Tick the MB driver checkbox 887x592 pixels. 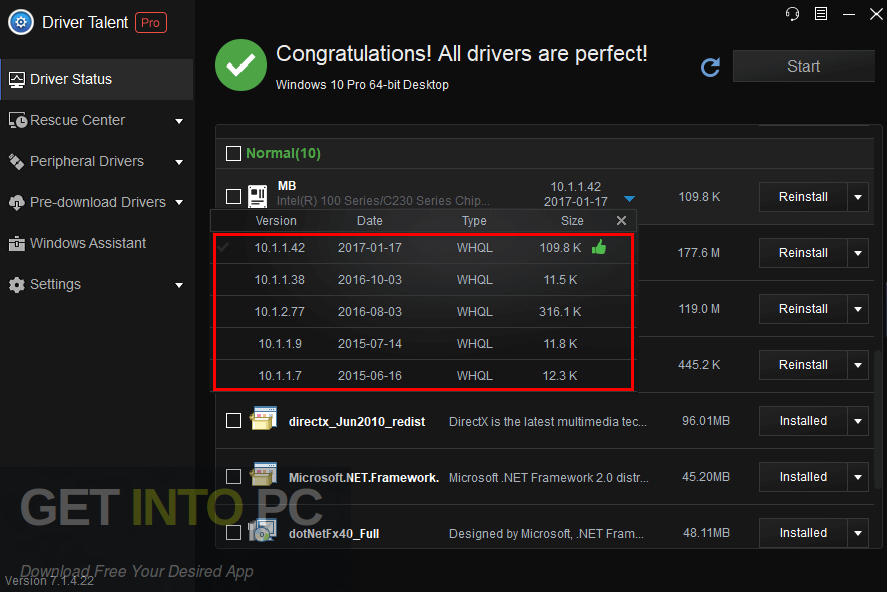point(233,196)
